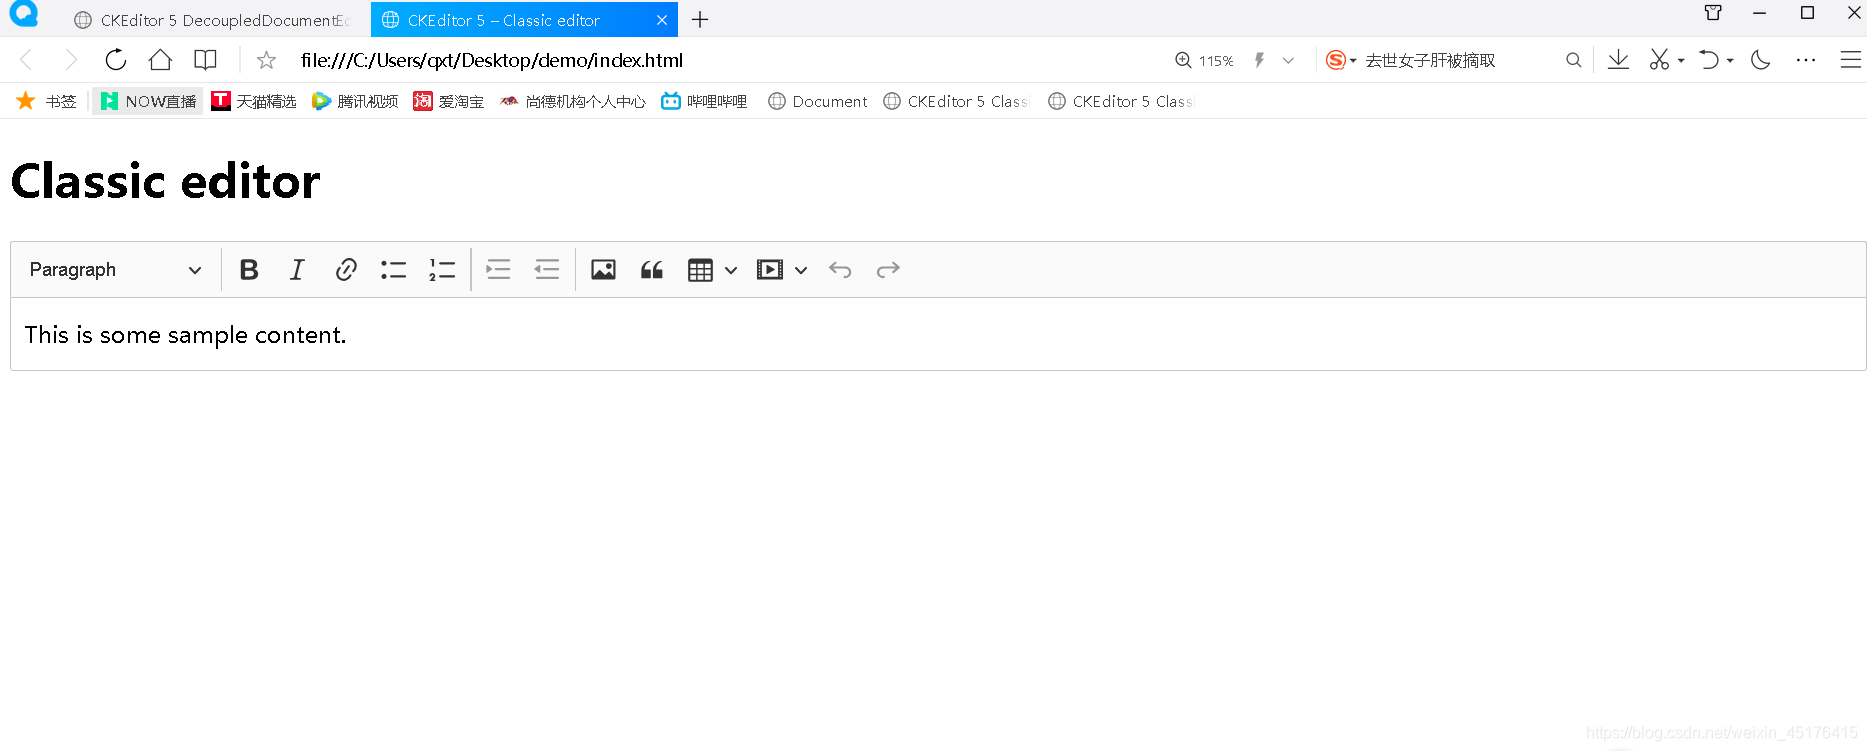
Task: Expand the media embed dropdown arrow
Action: [801, 270]
